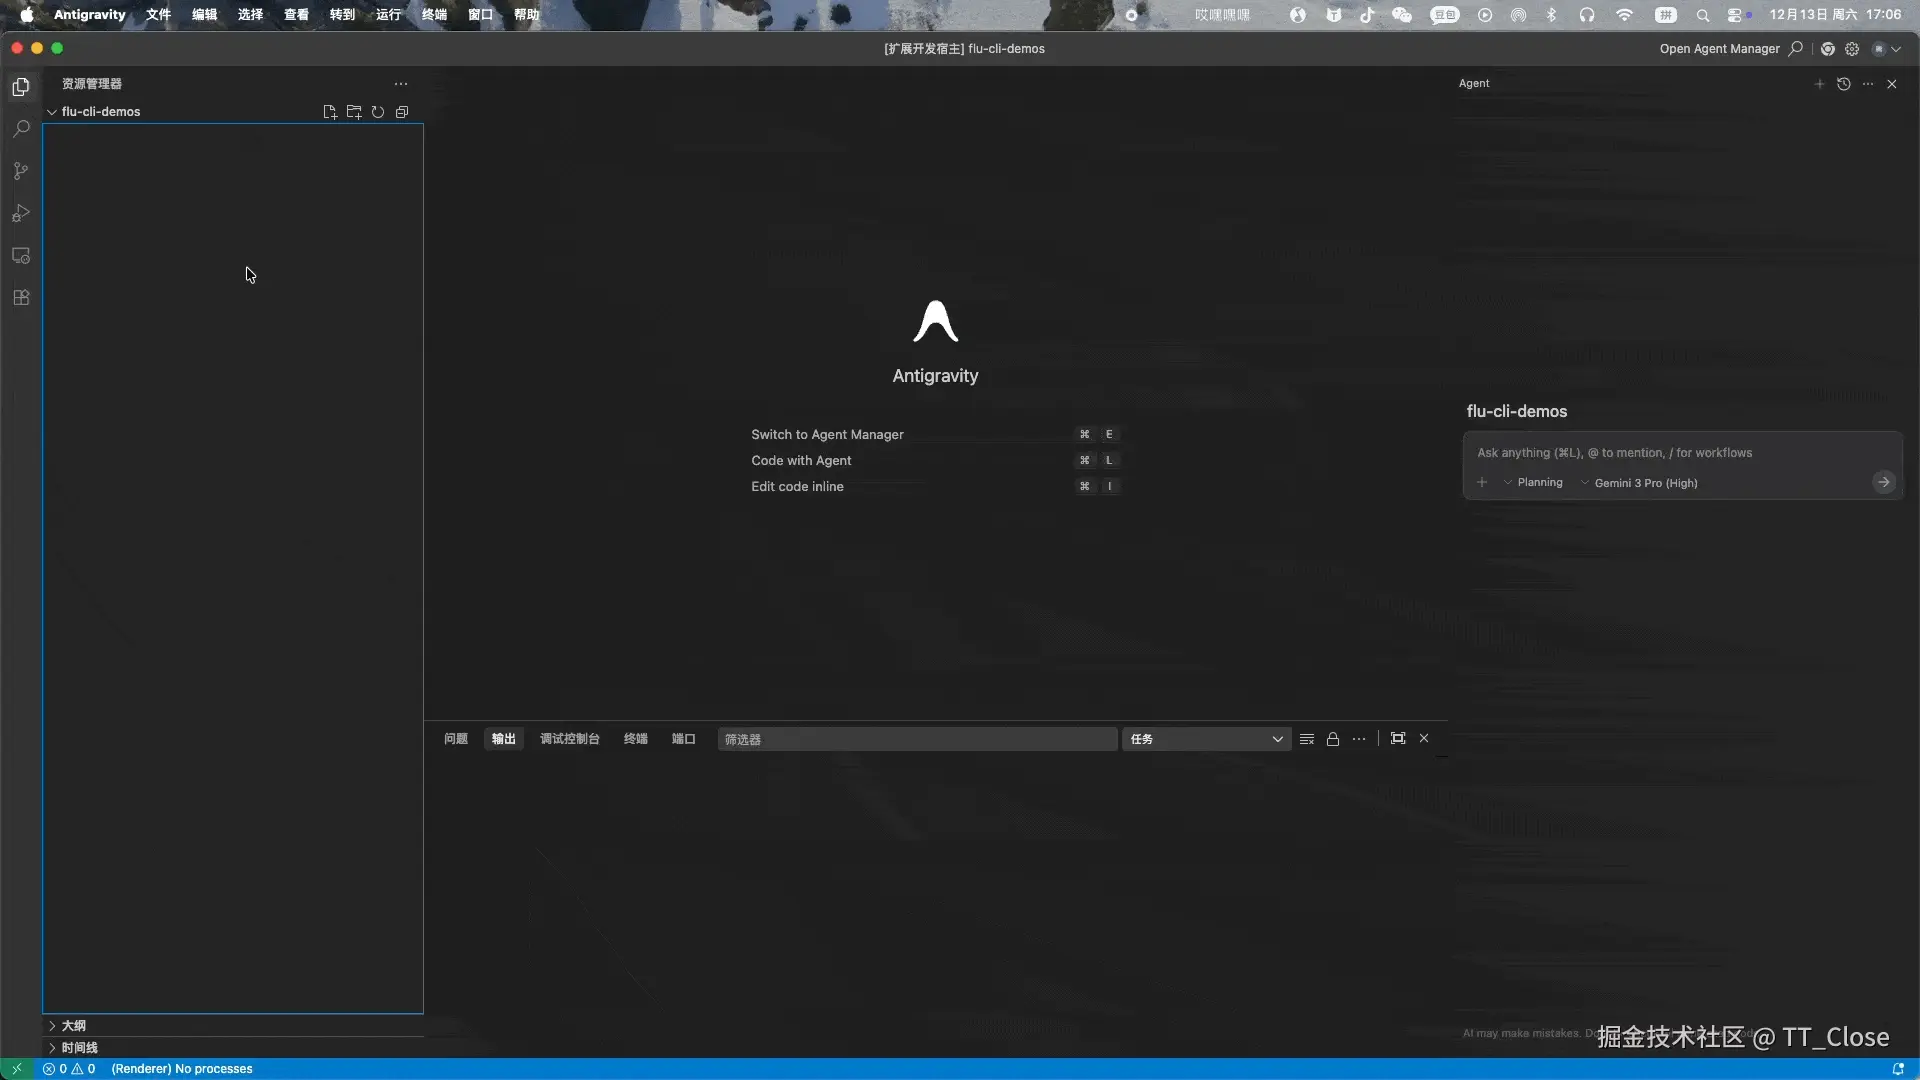Open the Agent panel more options menu

[x=1868, y=84]
